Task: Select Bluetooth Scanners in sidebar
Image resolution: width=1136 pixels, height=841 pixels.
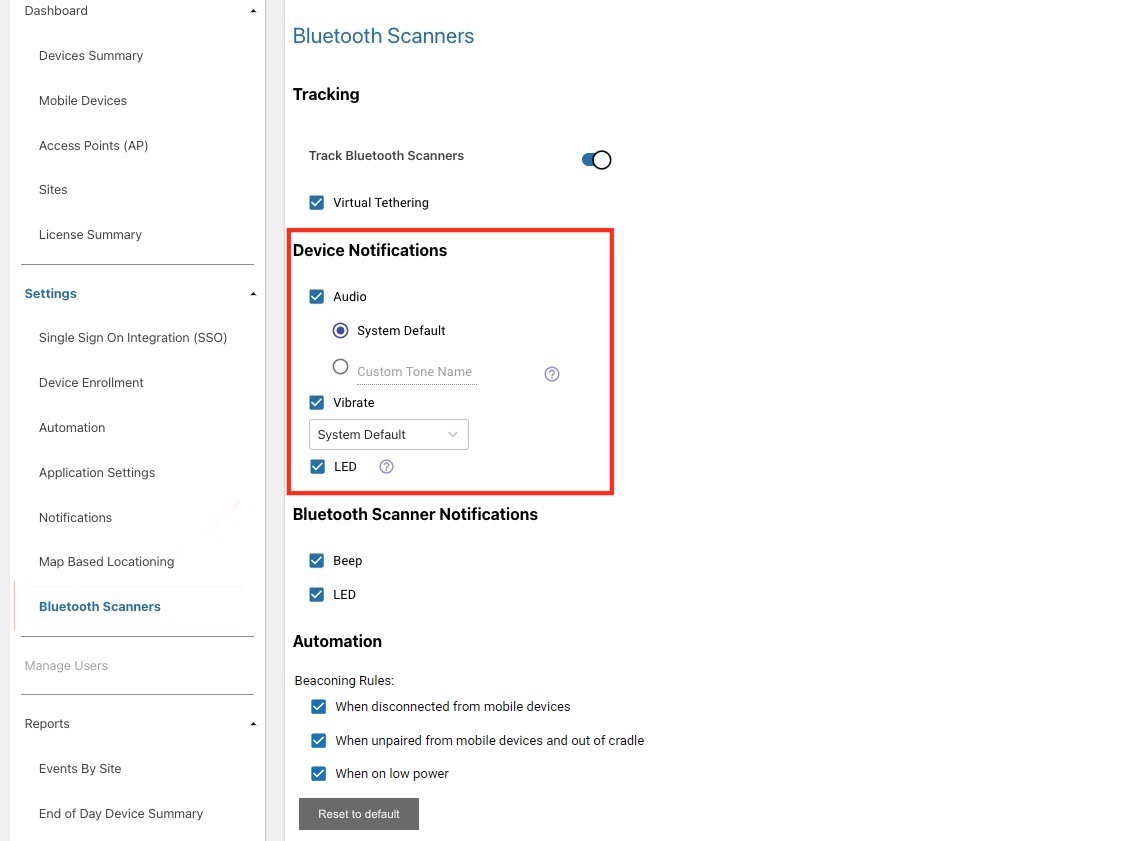Action: [x=100, y=606]
